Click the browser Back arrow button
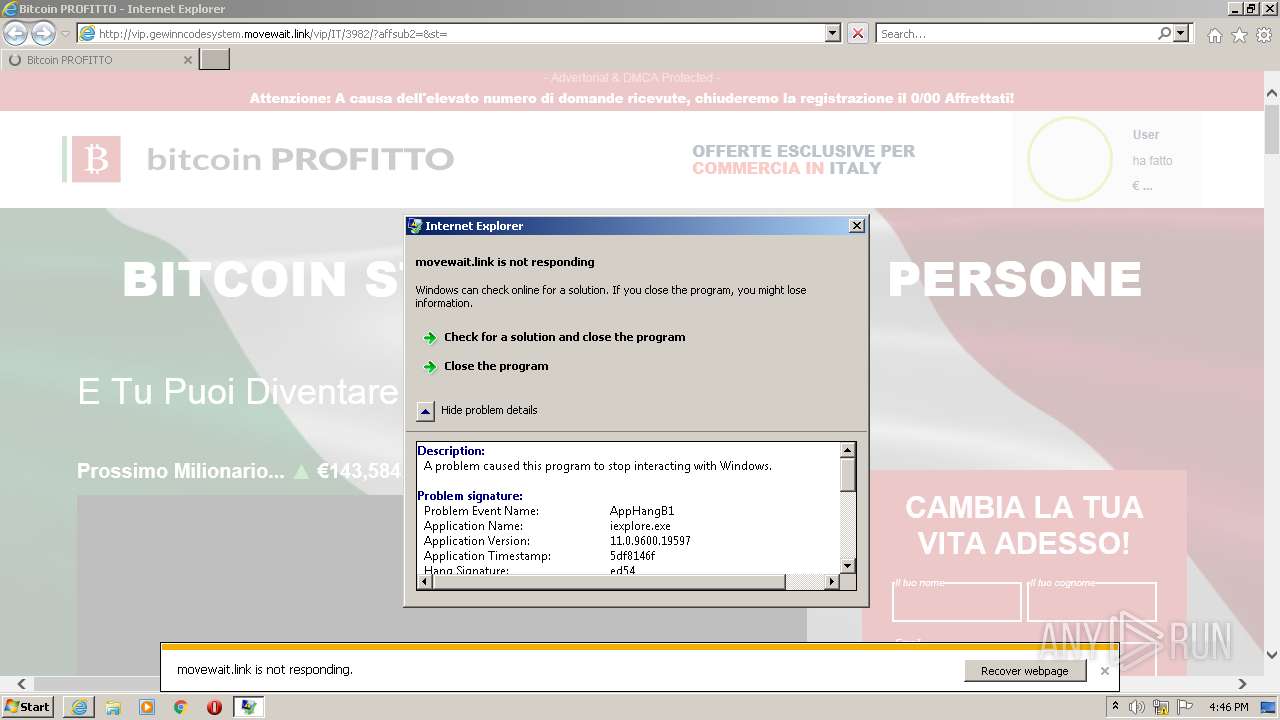 [x=15, y=33]
